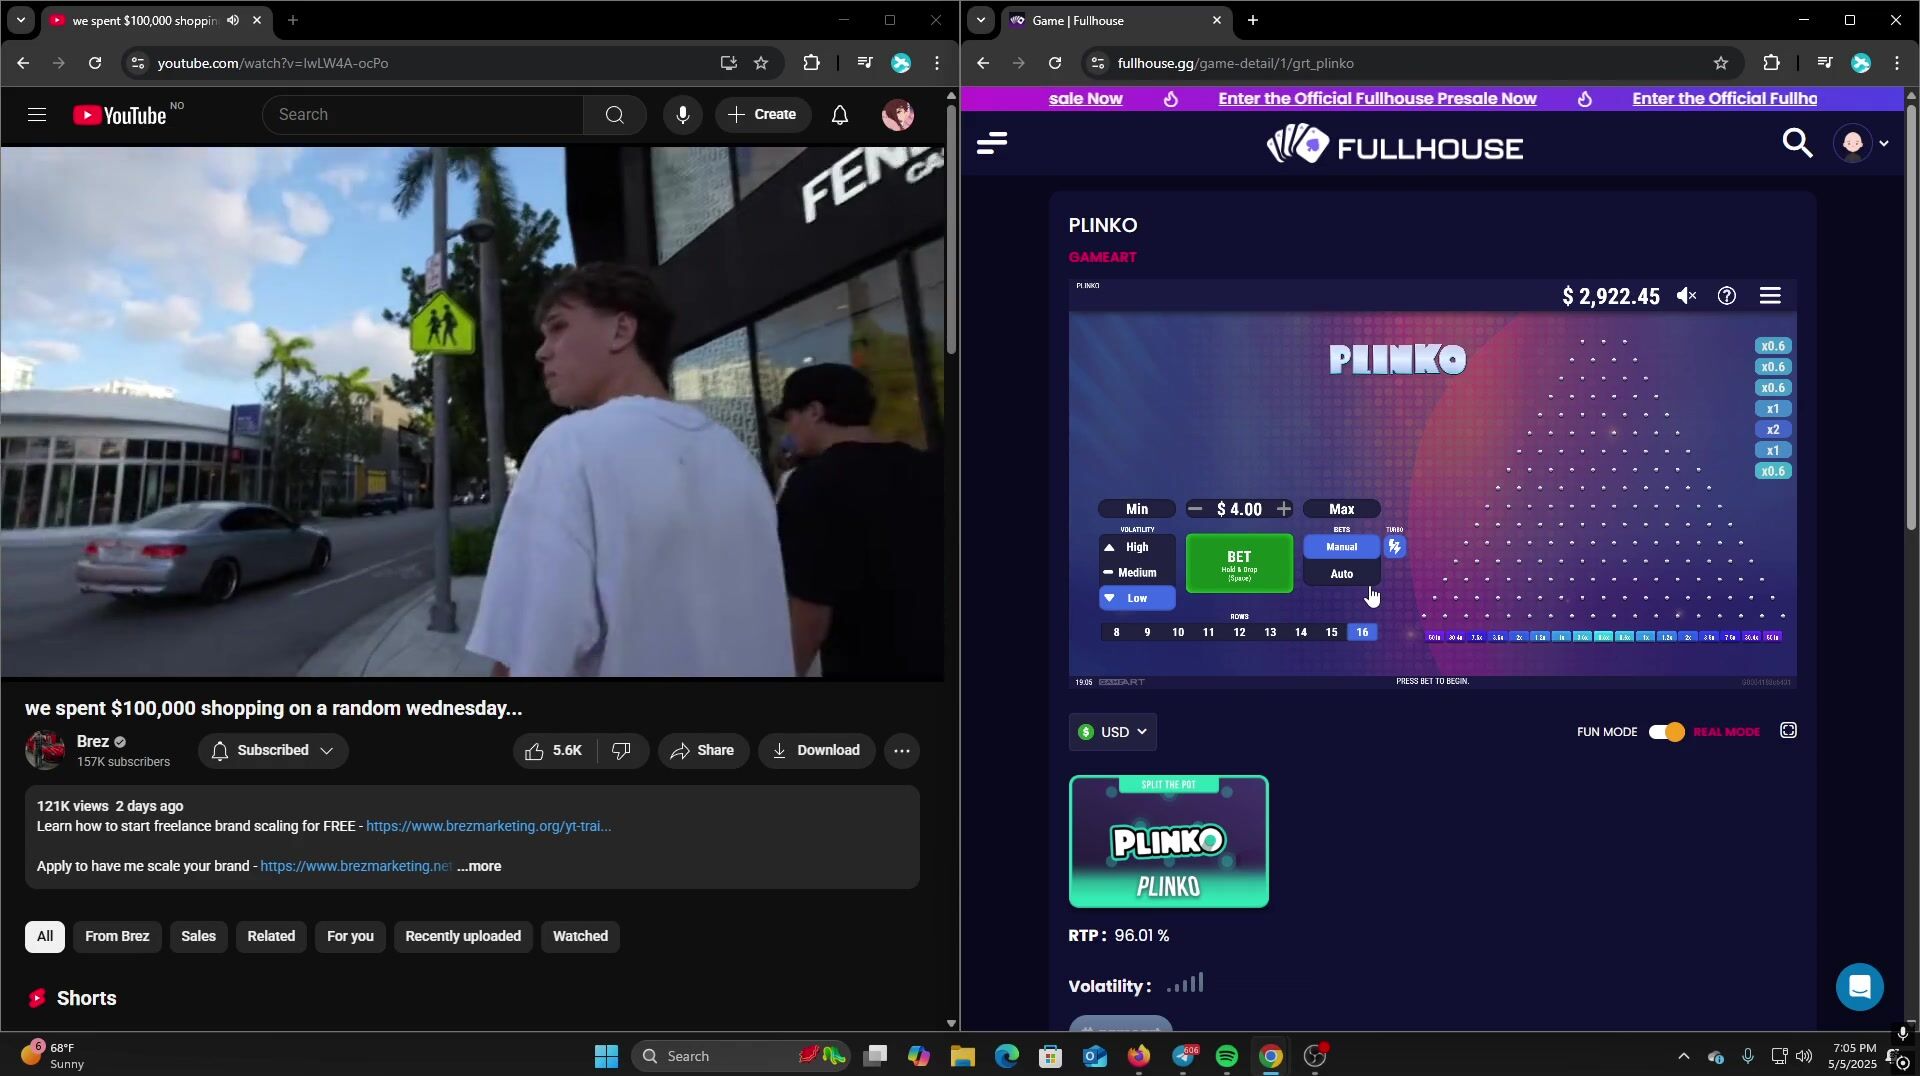Open Extensions in the Fullhouse browser window
The image size is (1920, 1076).
click(1771, 63)
